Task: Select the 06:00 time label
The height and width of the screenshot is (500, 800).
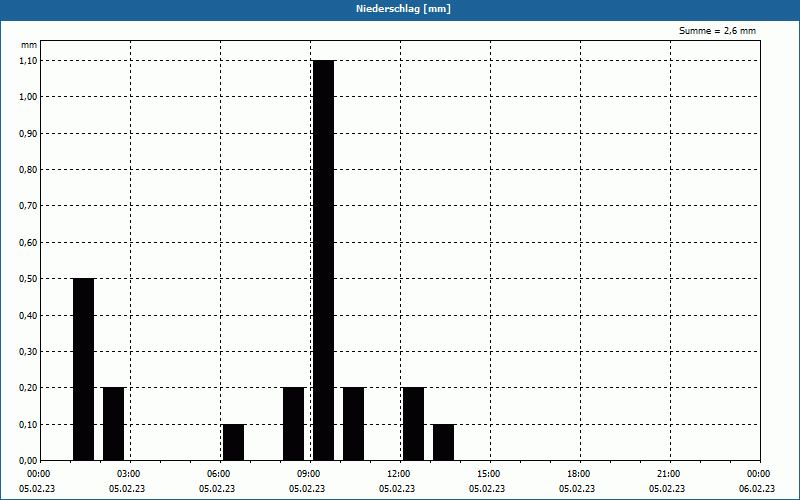Action: click(x=217, y=474)
